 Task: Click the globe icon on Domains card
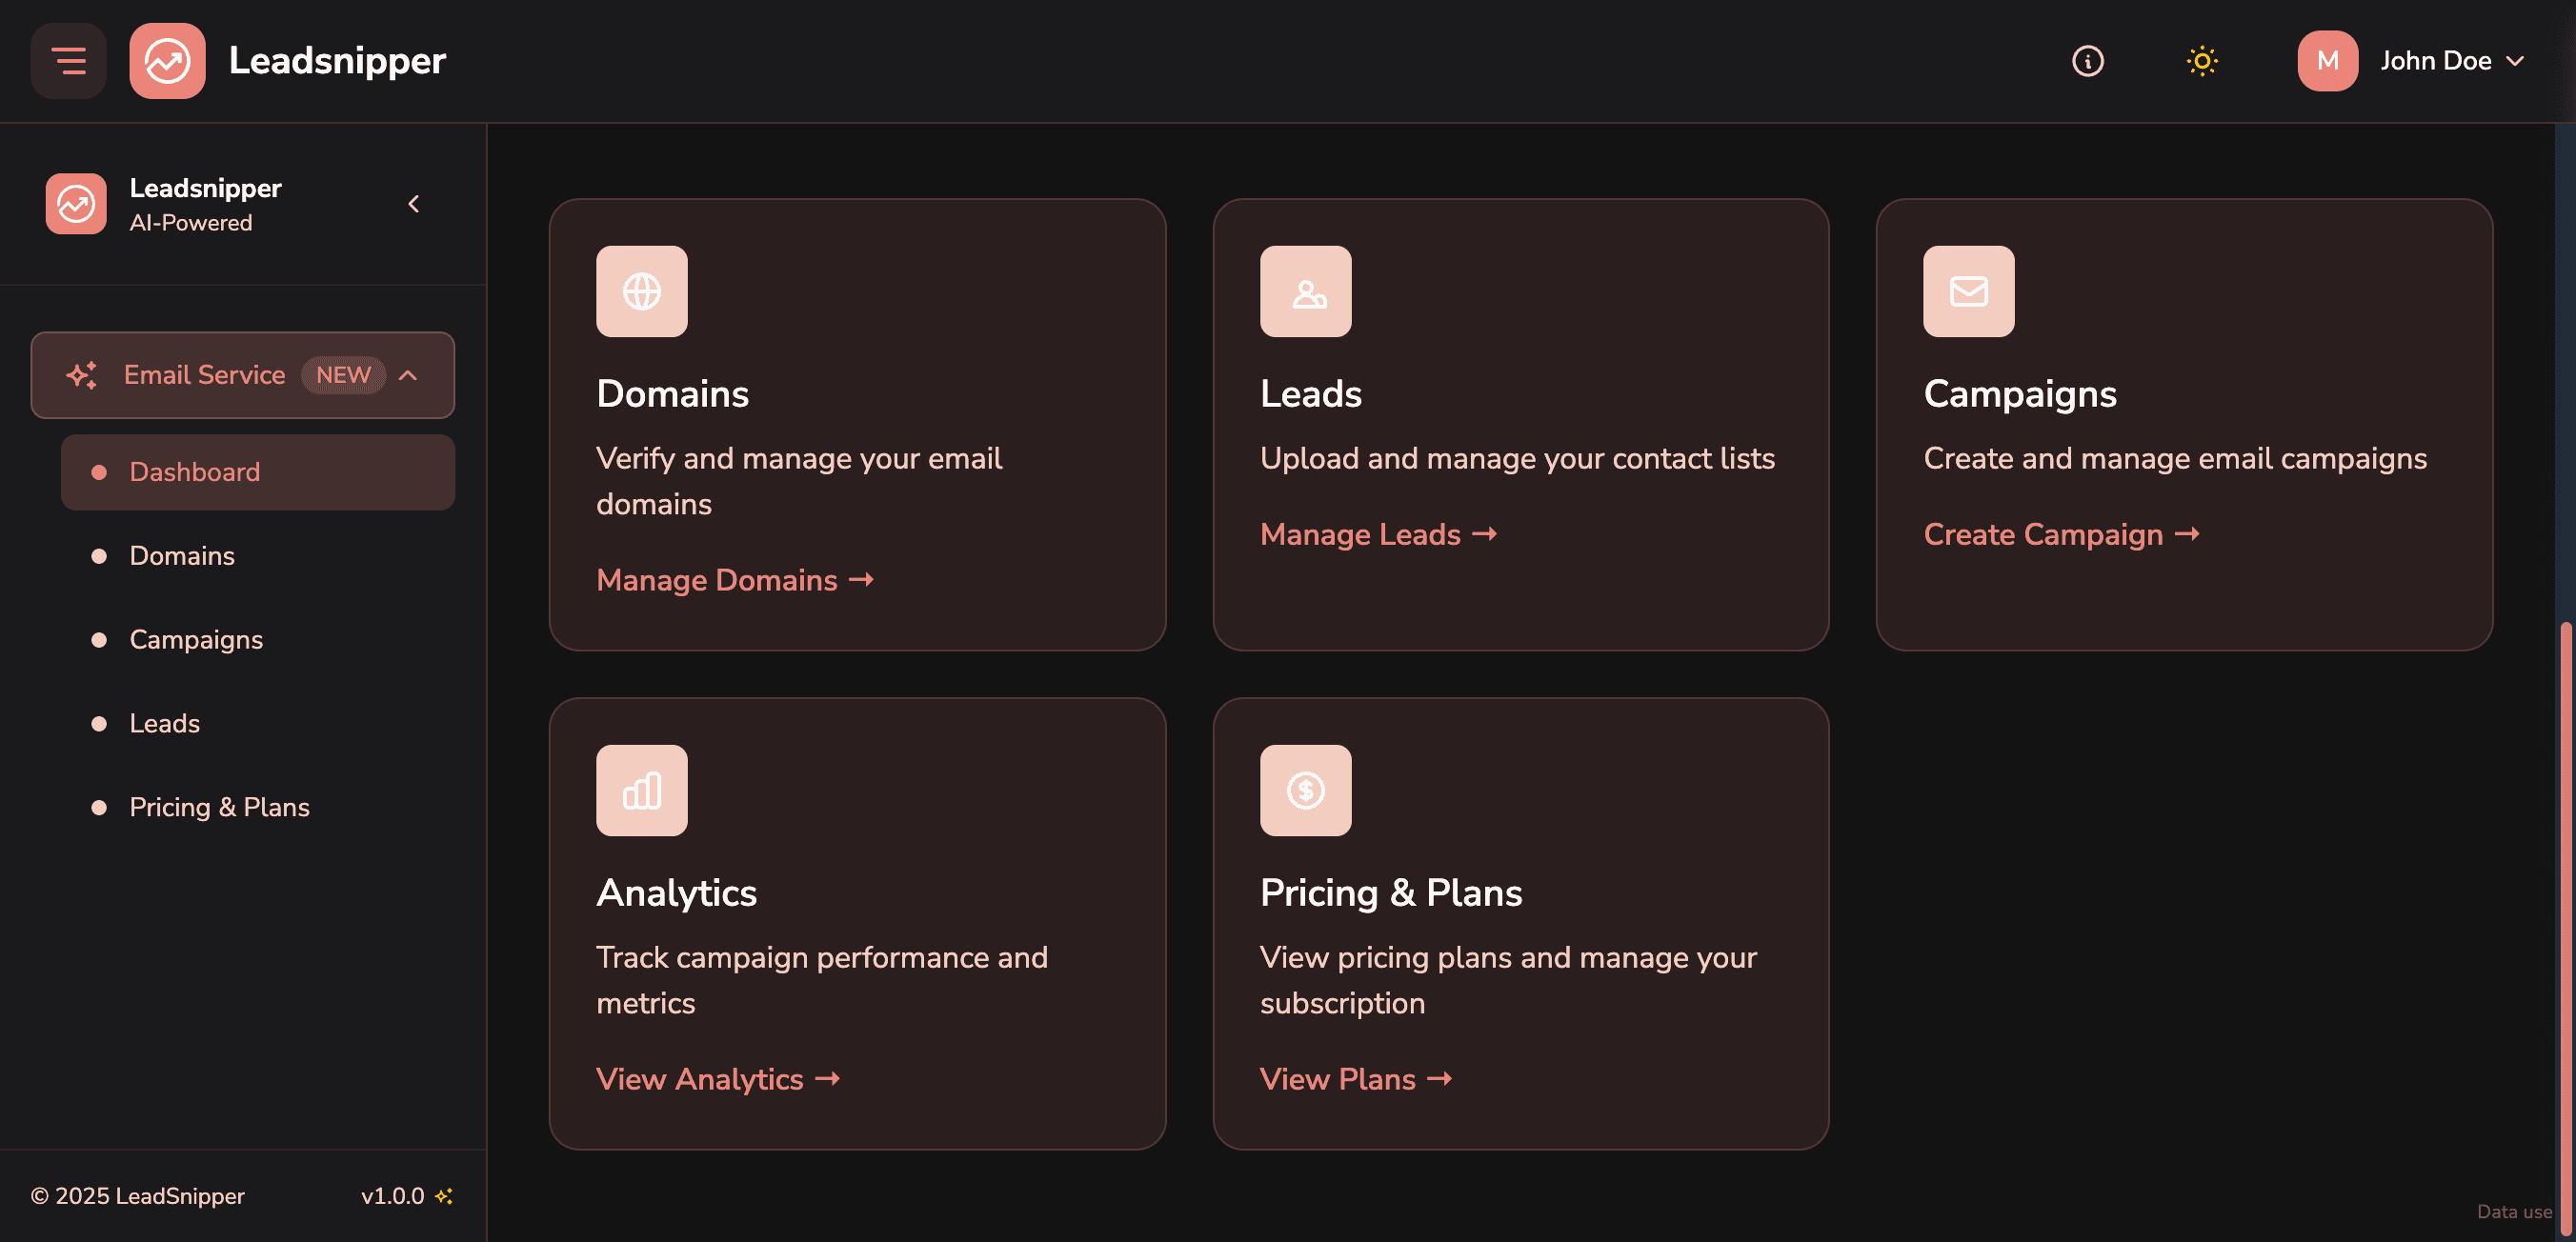641,291
